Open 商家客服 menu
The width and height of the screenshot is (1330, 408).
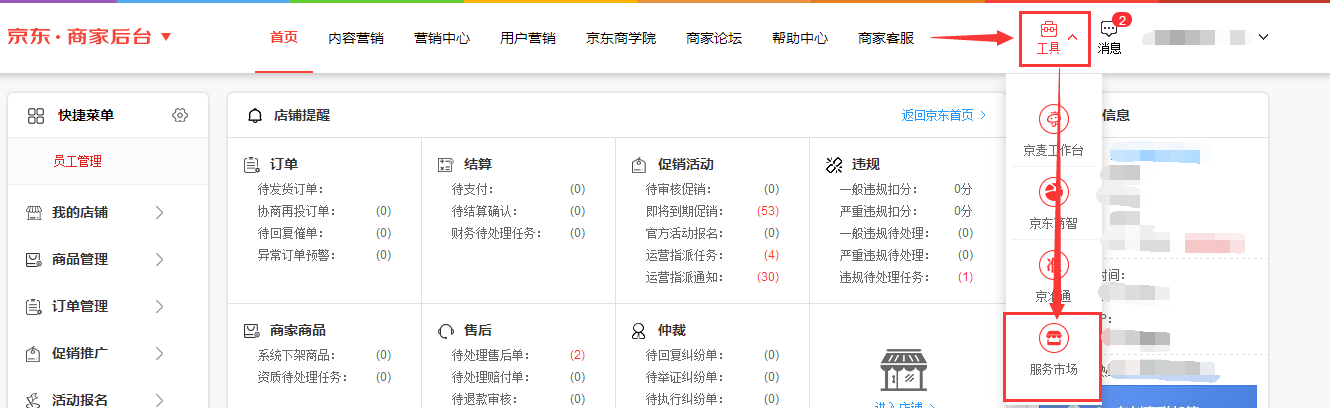click(886, 38)
